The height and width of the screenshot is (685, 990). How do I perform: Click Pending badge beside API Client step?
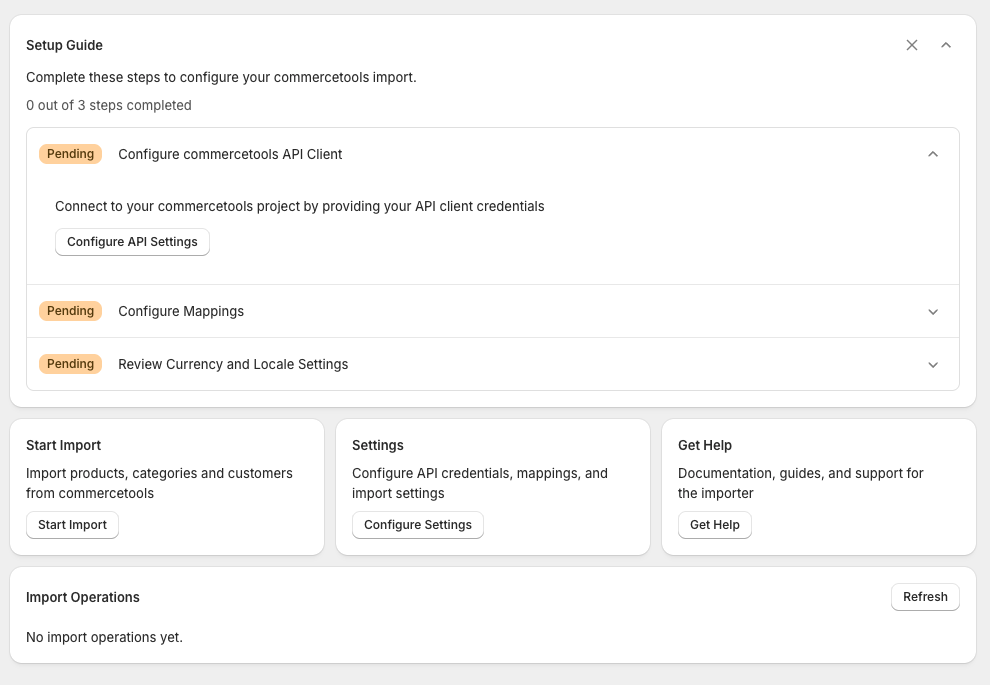pos(71,153)
